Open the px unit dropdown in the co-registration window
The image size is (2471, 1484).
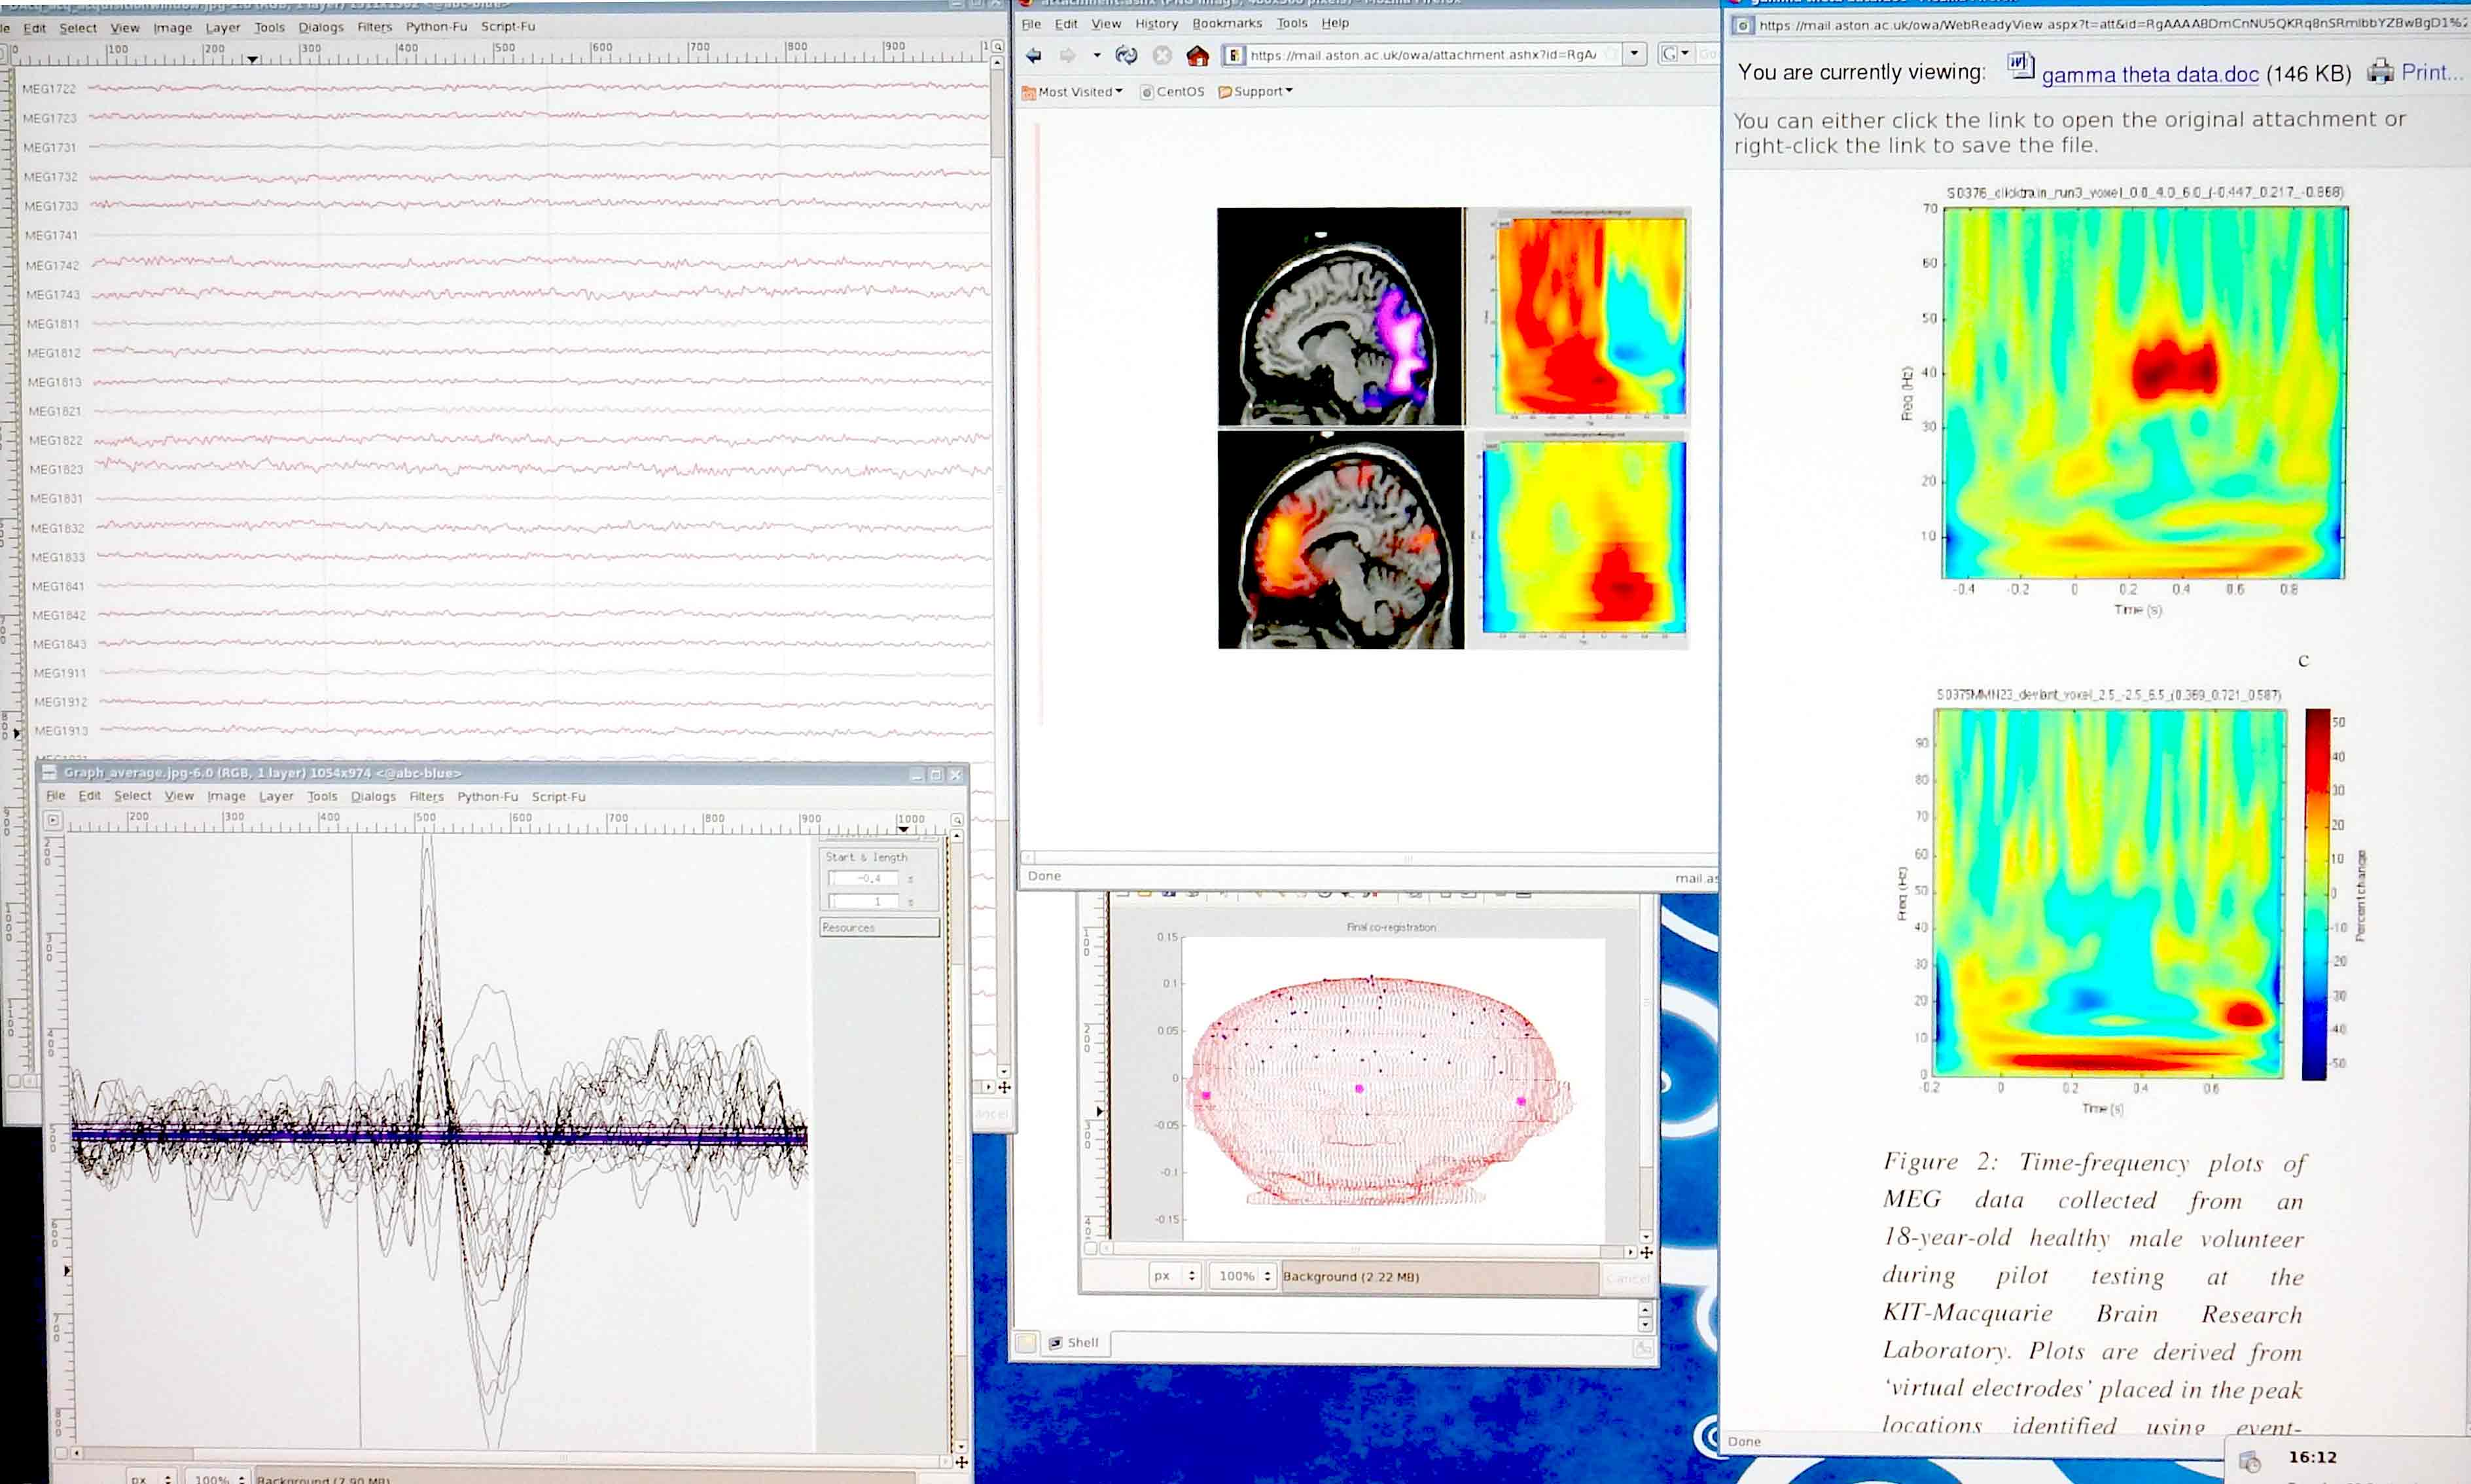coord(1174,1276)
